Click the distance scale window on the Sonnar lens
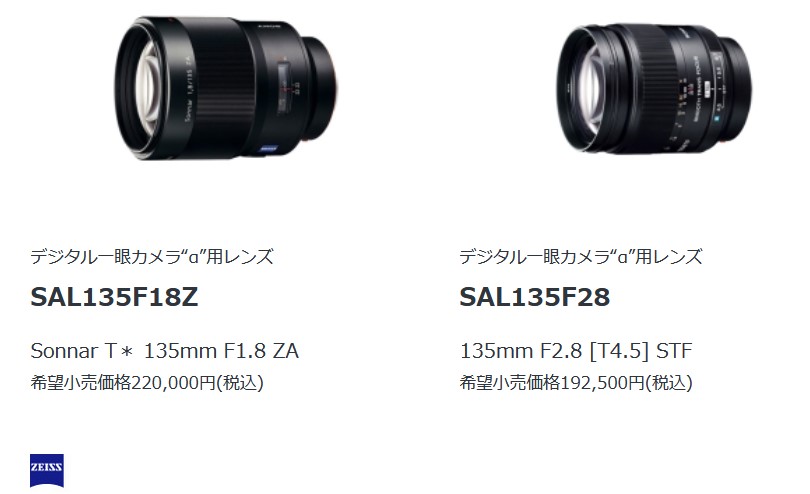Image resolution: width=810 pixels, height=494 pixels. [x=283, y=87]
